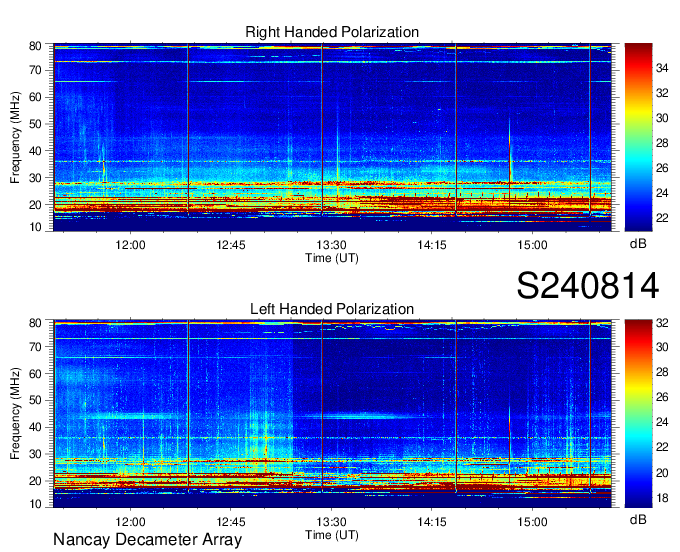The width and height of the screenshot is (680, 552).
Task: Click the Left Handed spectrogram image
Action: coord(332,414)
